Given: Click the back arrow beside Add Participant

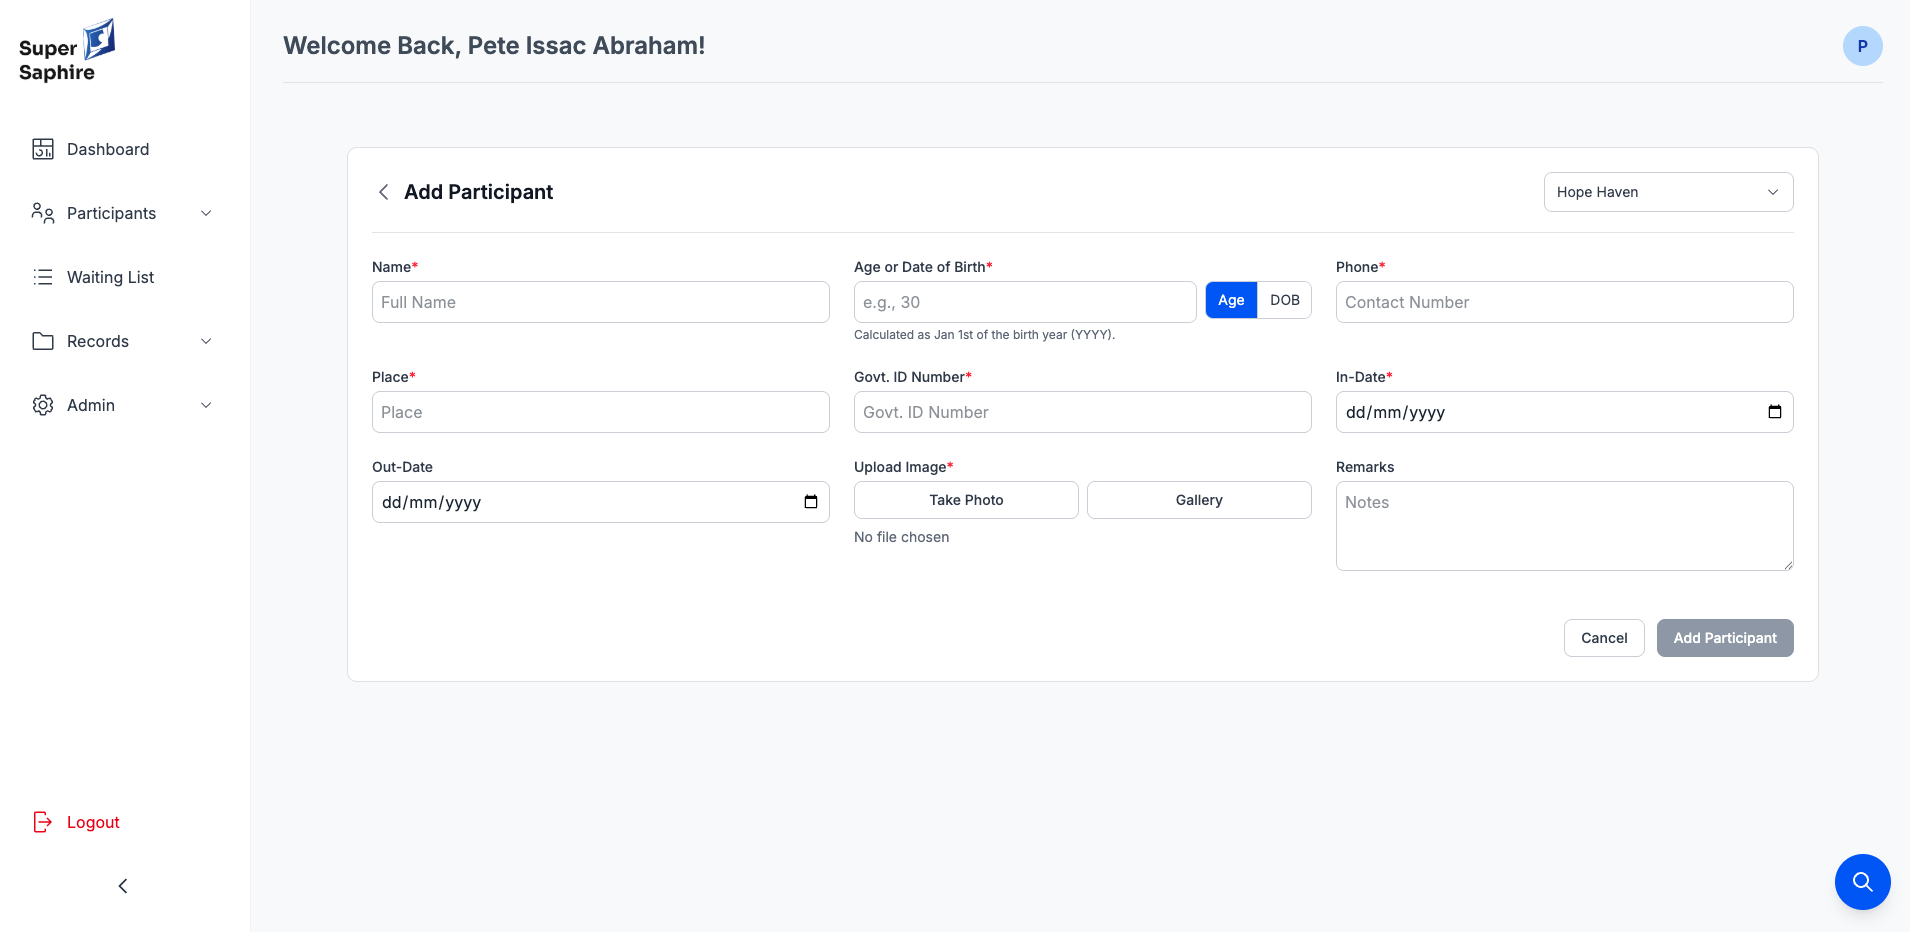Looking at the screenshot, I should pyautogui.click(x=383, y=192).
